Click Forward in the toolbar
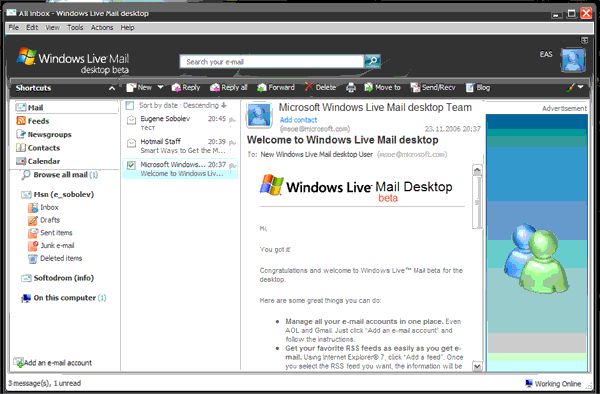 tap(276, 88)
